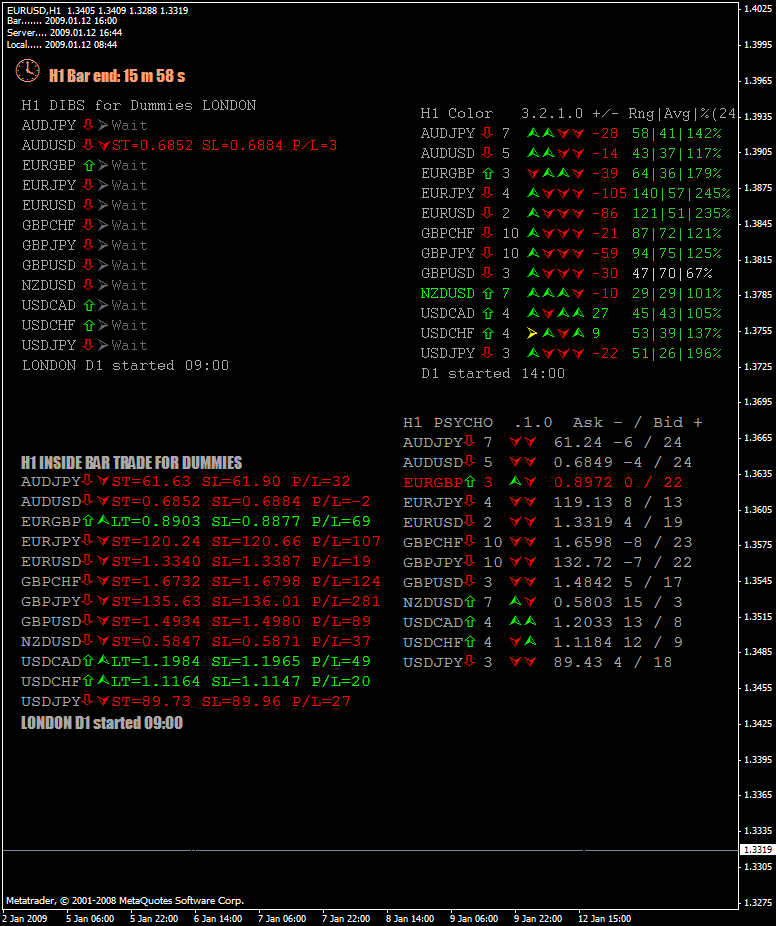
Task: Select the EURUSD,H1 chart title text
Action: [40, 10]
